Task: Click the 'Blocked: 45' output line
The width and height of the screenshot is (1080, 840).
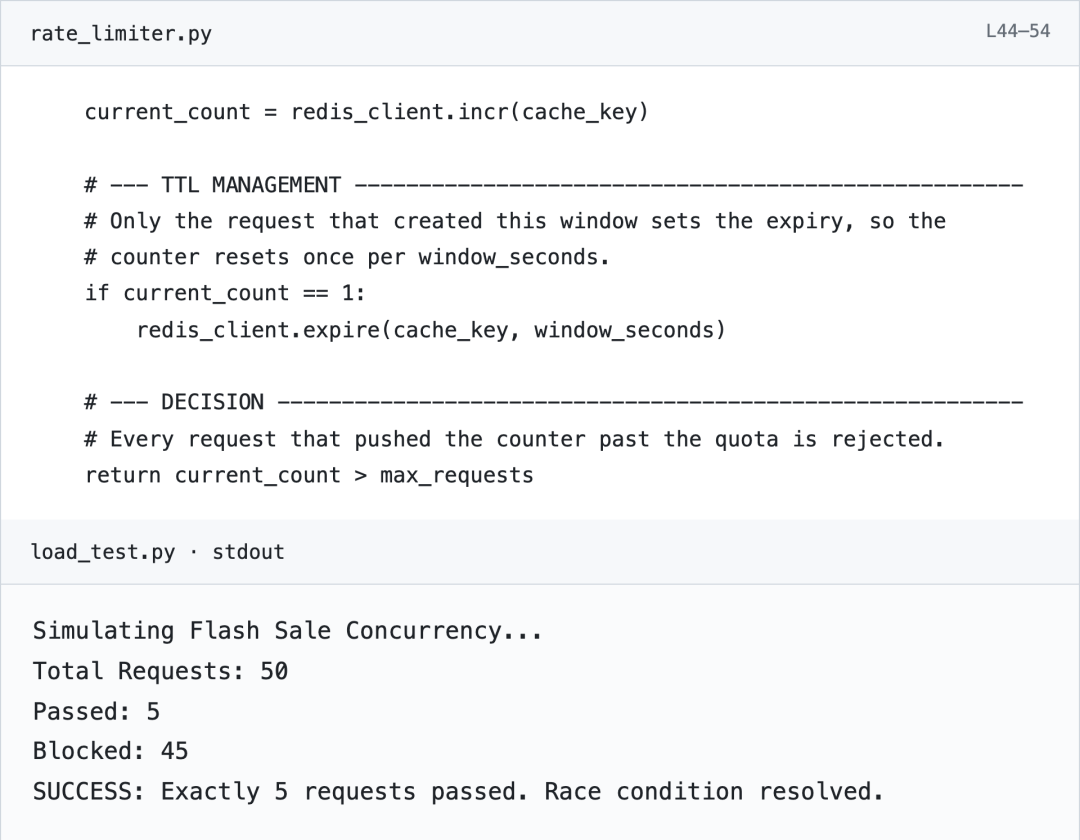Action: (110, 751)
